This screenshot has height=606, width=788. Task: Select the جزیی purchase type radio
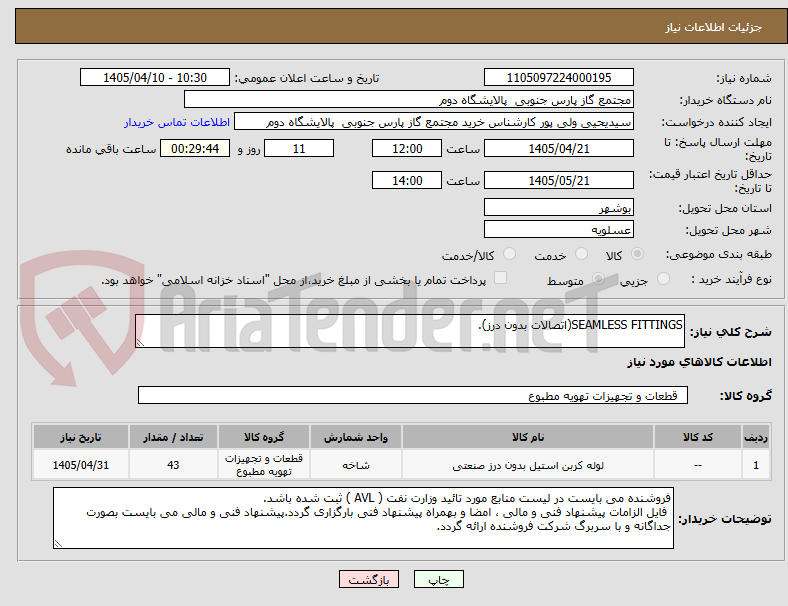point(663,278)
